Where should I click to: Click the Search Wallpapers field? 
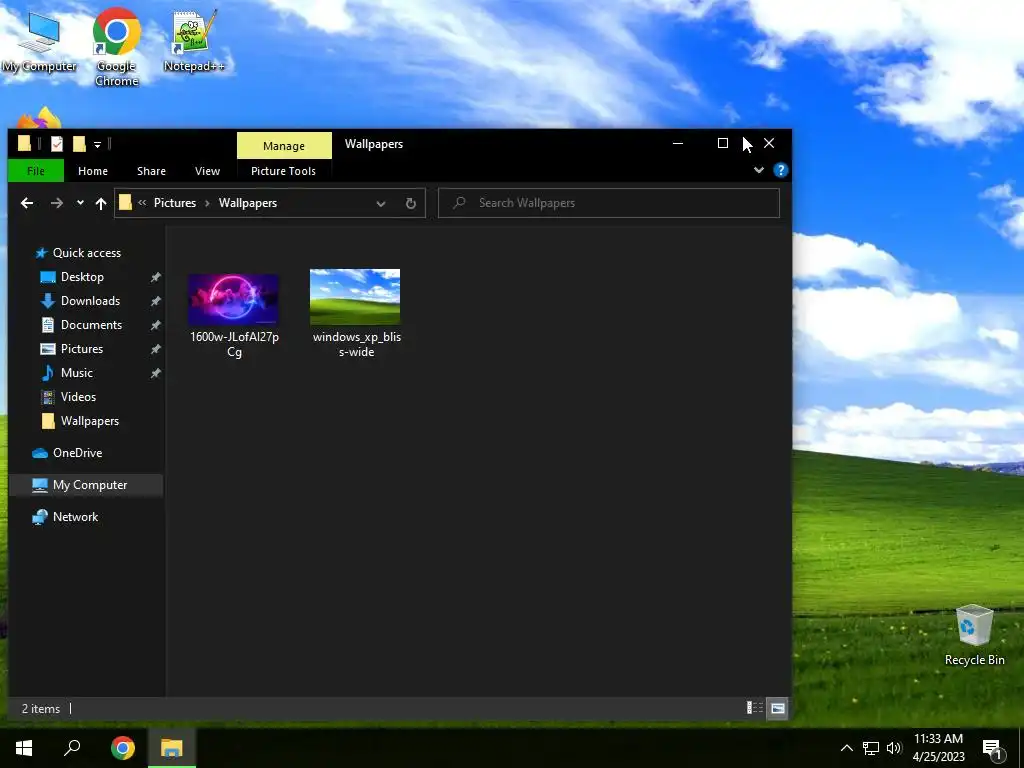[x=609, y=203]
